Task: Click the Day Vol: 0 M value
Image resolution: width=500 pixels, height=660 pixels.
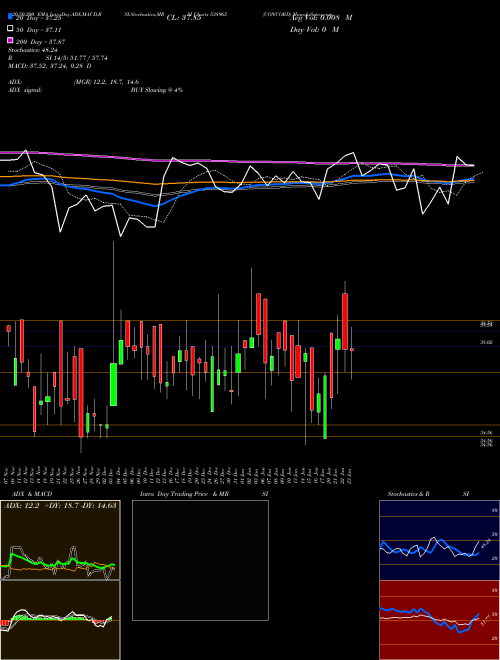Action: pos(314,30)
